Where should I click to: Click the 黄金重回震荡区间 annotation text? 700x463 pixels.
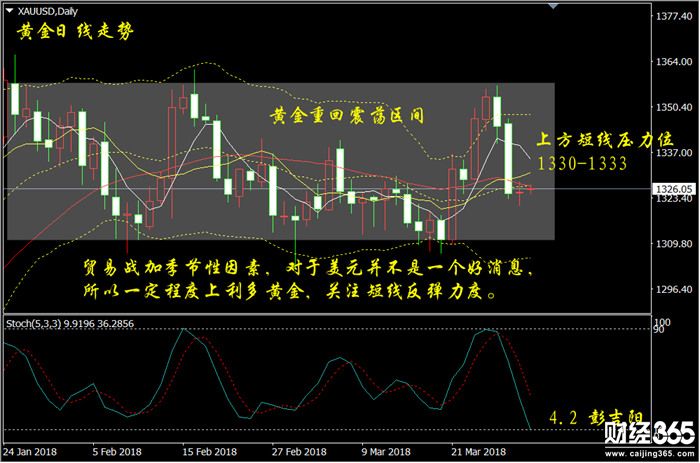(347, 116)
